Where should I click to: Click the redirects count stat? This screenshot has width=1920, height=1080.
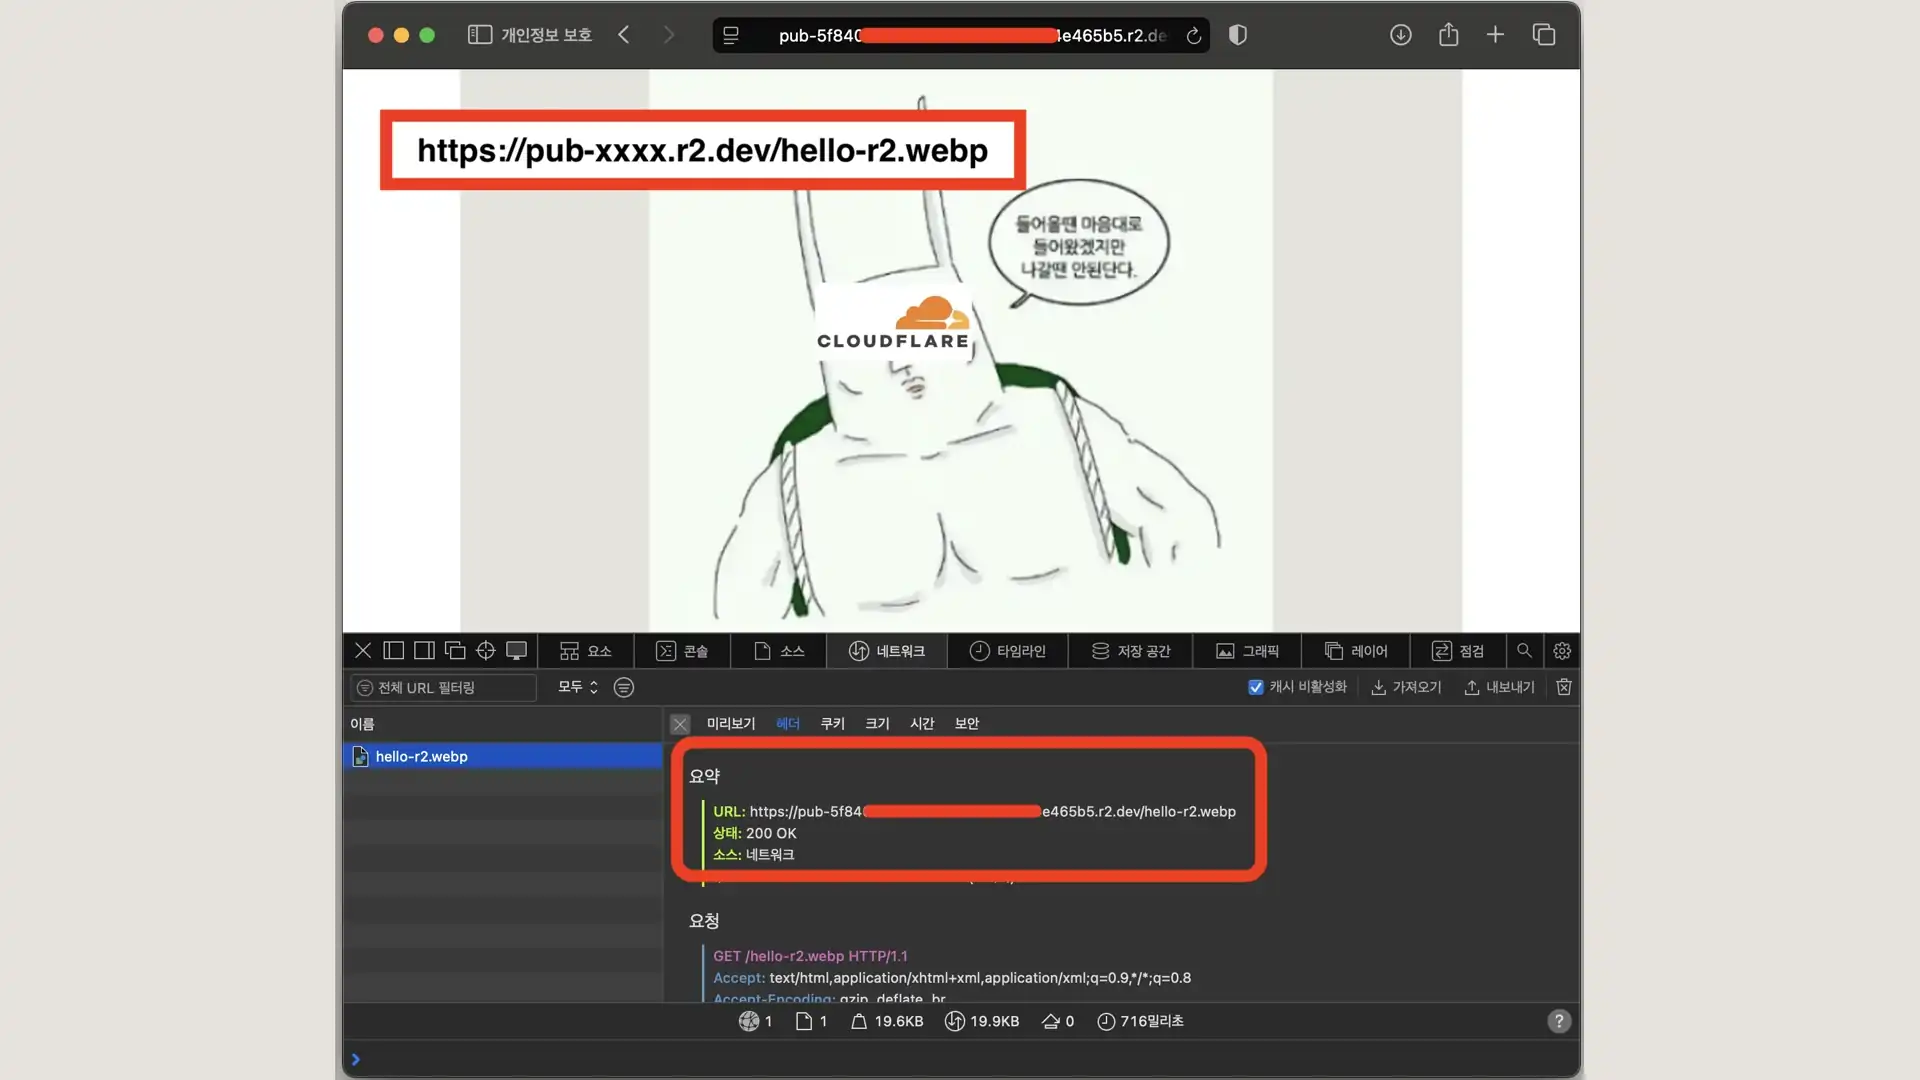(x=1058, y=1021)
